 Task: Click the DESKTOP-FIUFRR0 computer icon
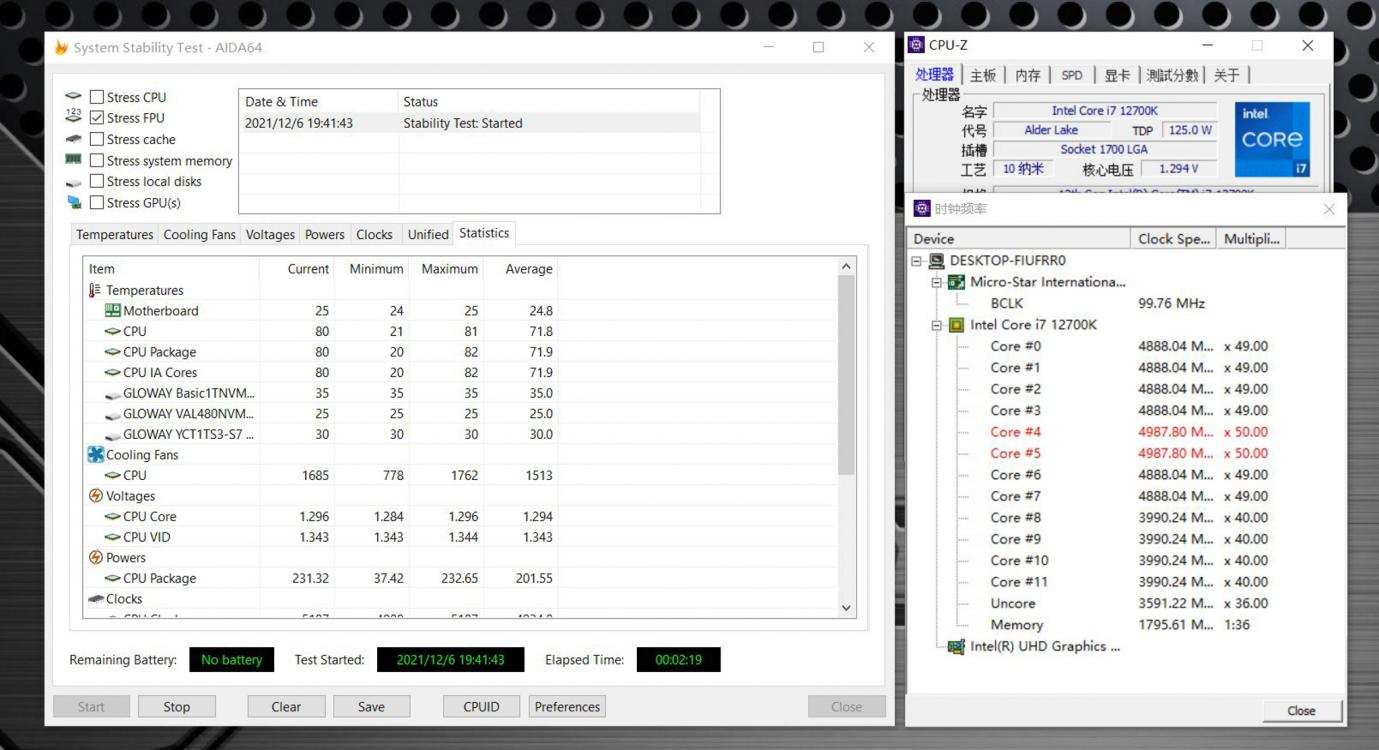(x=937, y=261)
